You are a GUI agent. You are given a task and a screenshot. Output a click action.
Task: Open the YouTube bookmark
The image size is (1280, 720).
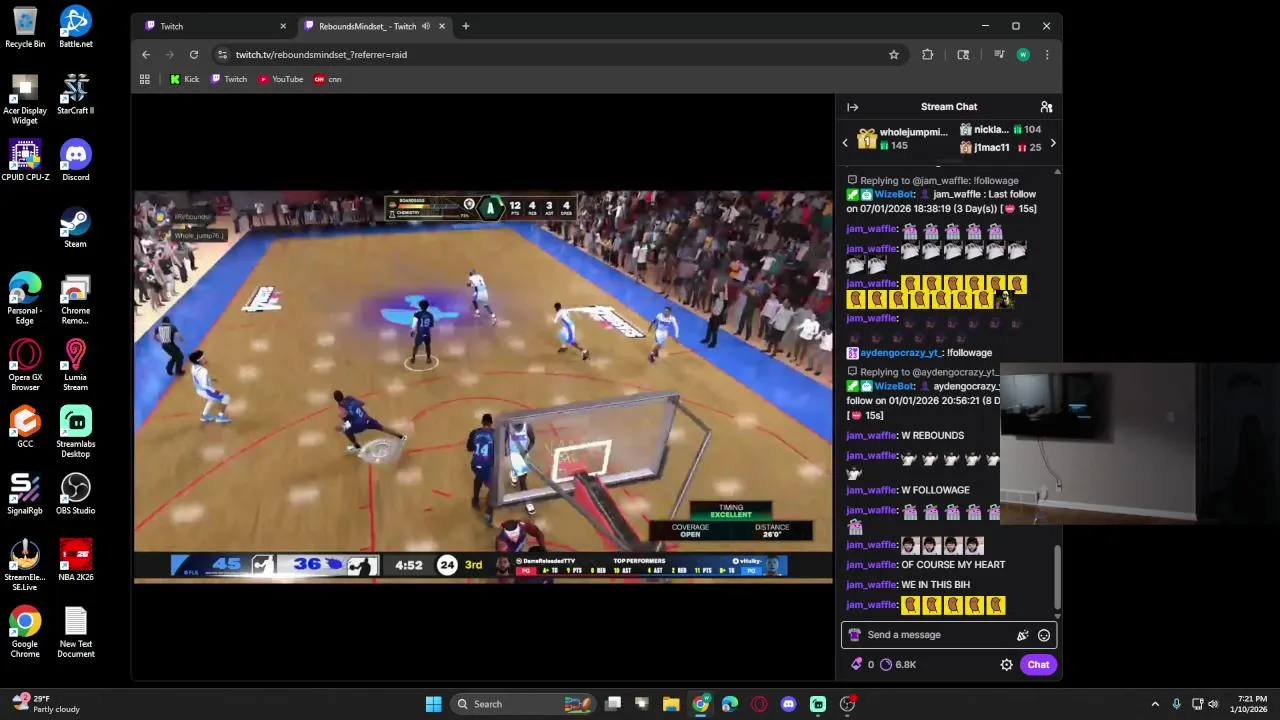[281, 79]
